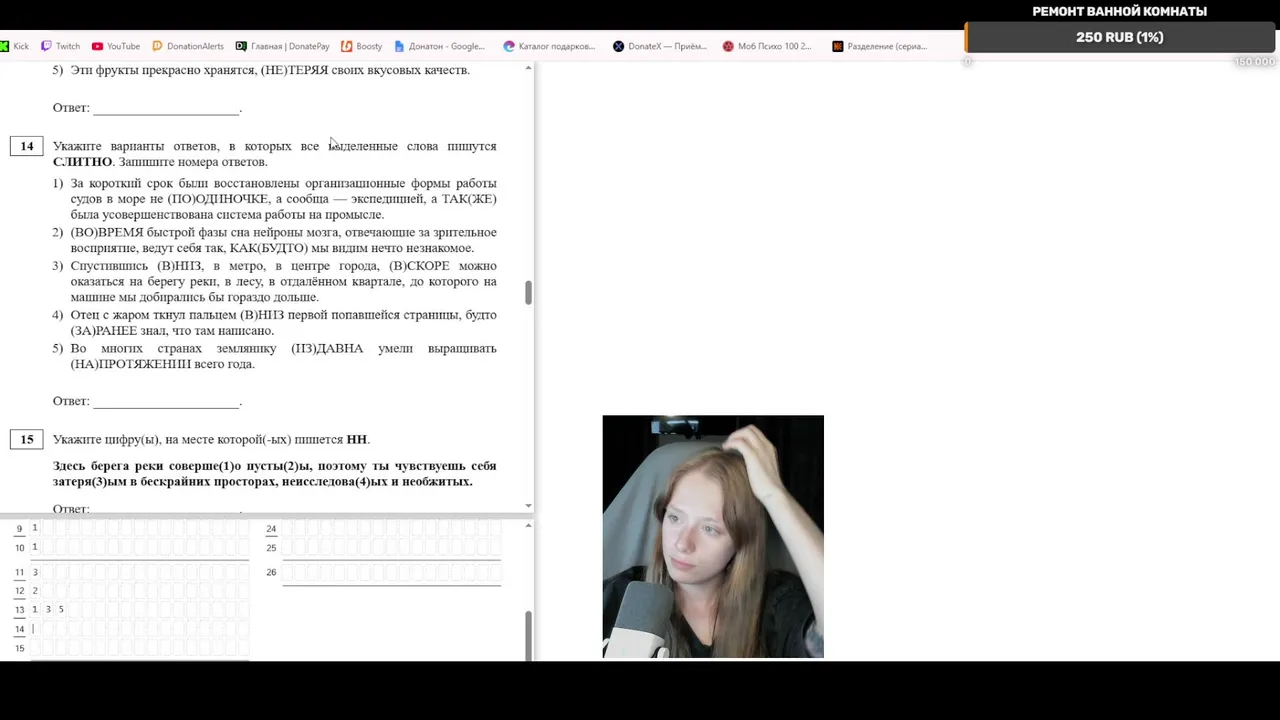Click the boxed question number 14 in the exam text
This screenshot has width=1280, height=720.
26,146
